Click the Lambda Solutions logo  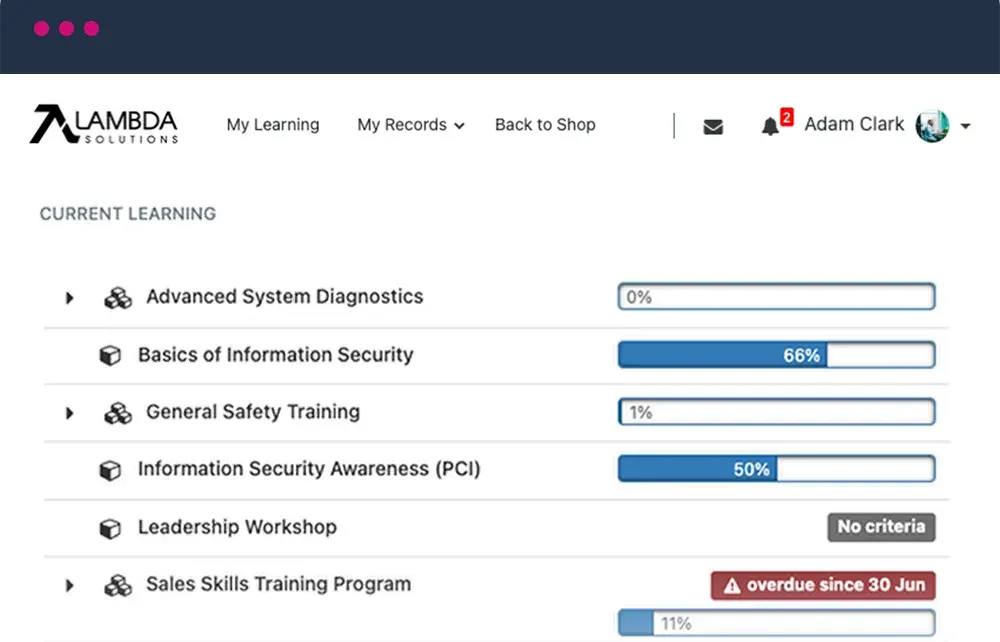(x=104, y=124)
